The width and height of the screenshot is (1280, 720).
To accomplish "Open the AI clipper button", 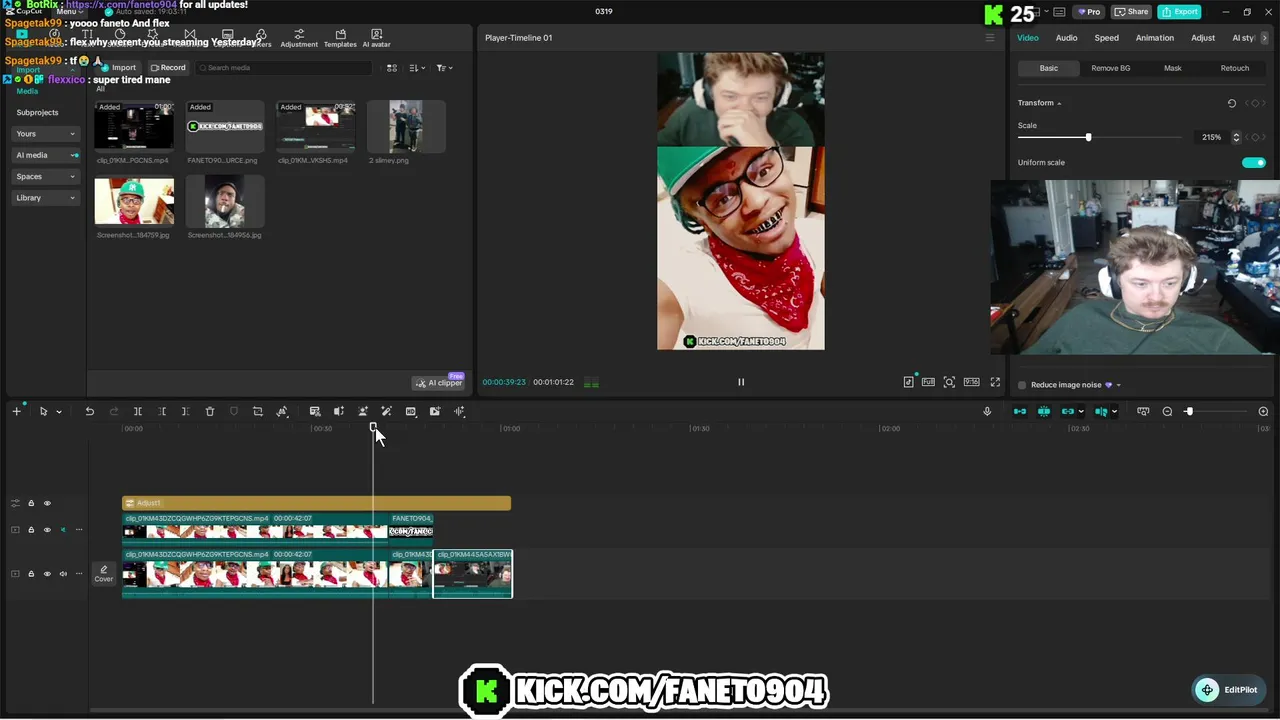I will coord(439,383).
